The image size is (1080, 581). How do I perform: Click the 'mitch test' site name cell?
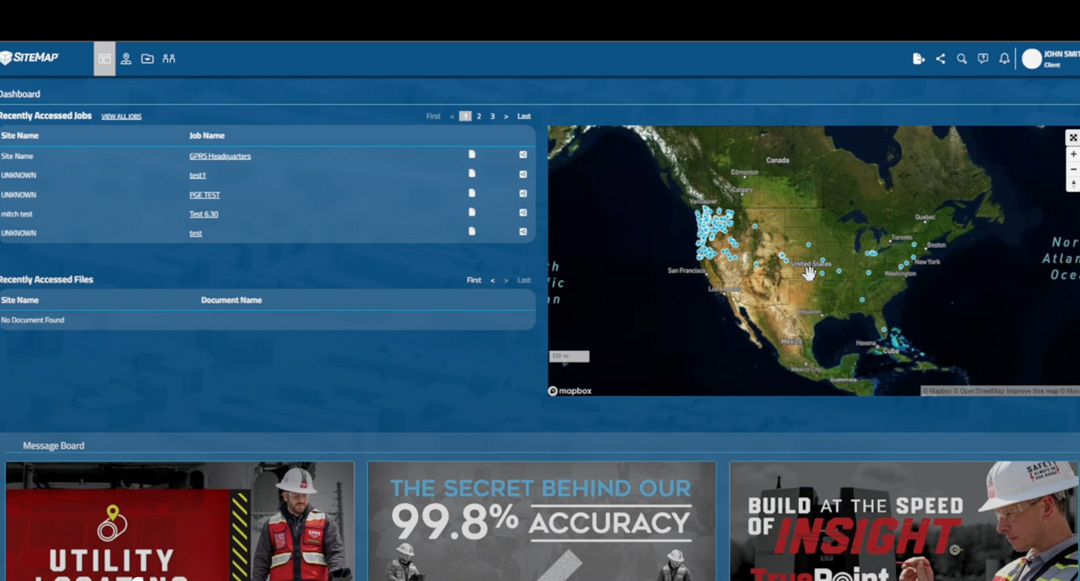tap(17, 214)
